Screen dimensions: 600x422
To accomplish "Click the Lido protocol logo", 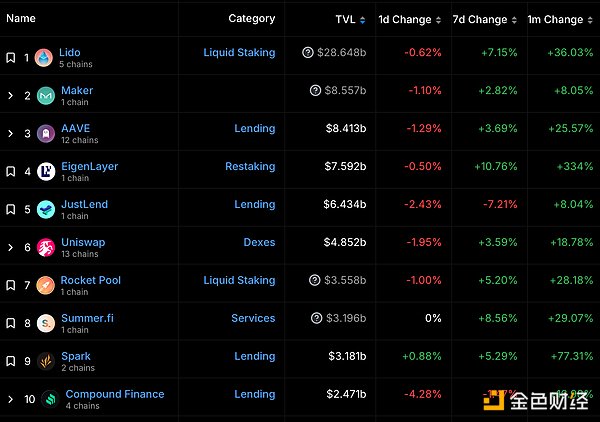I will coord(45,58).
